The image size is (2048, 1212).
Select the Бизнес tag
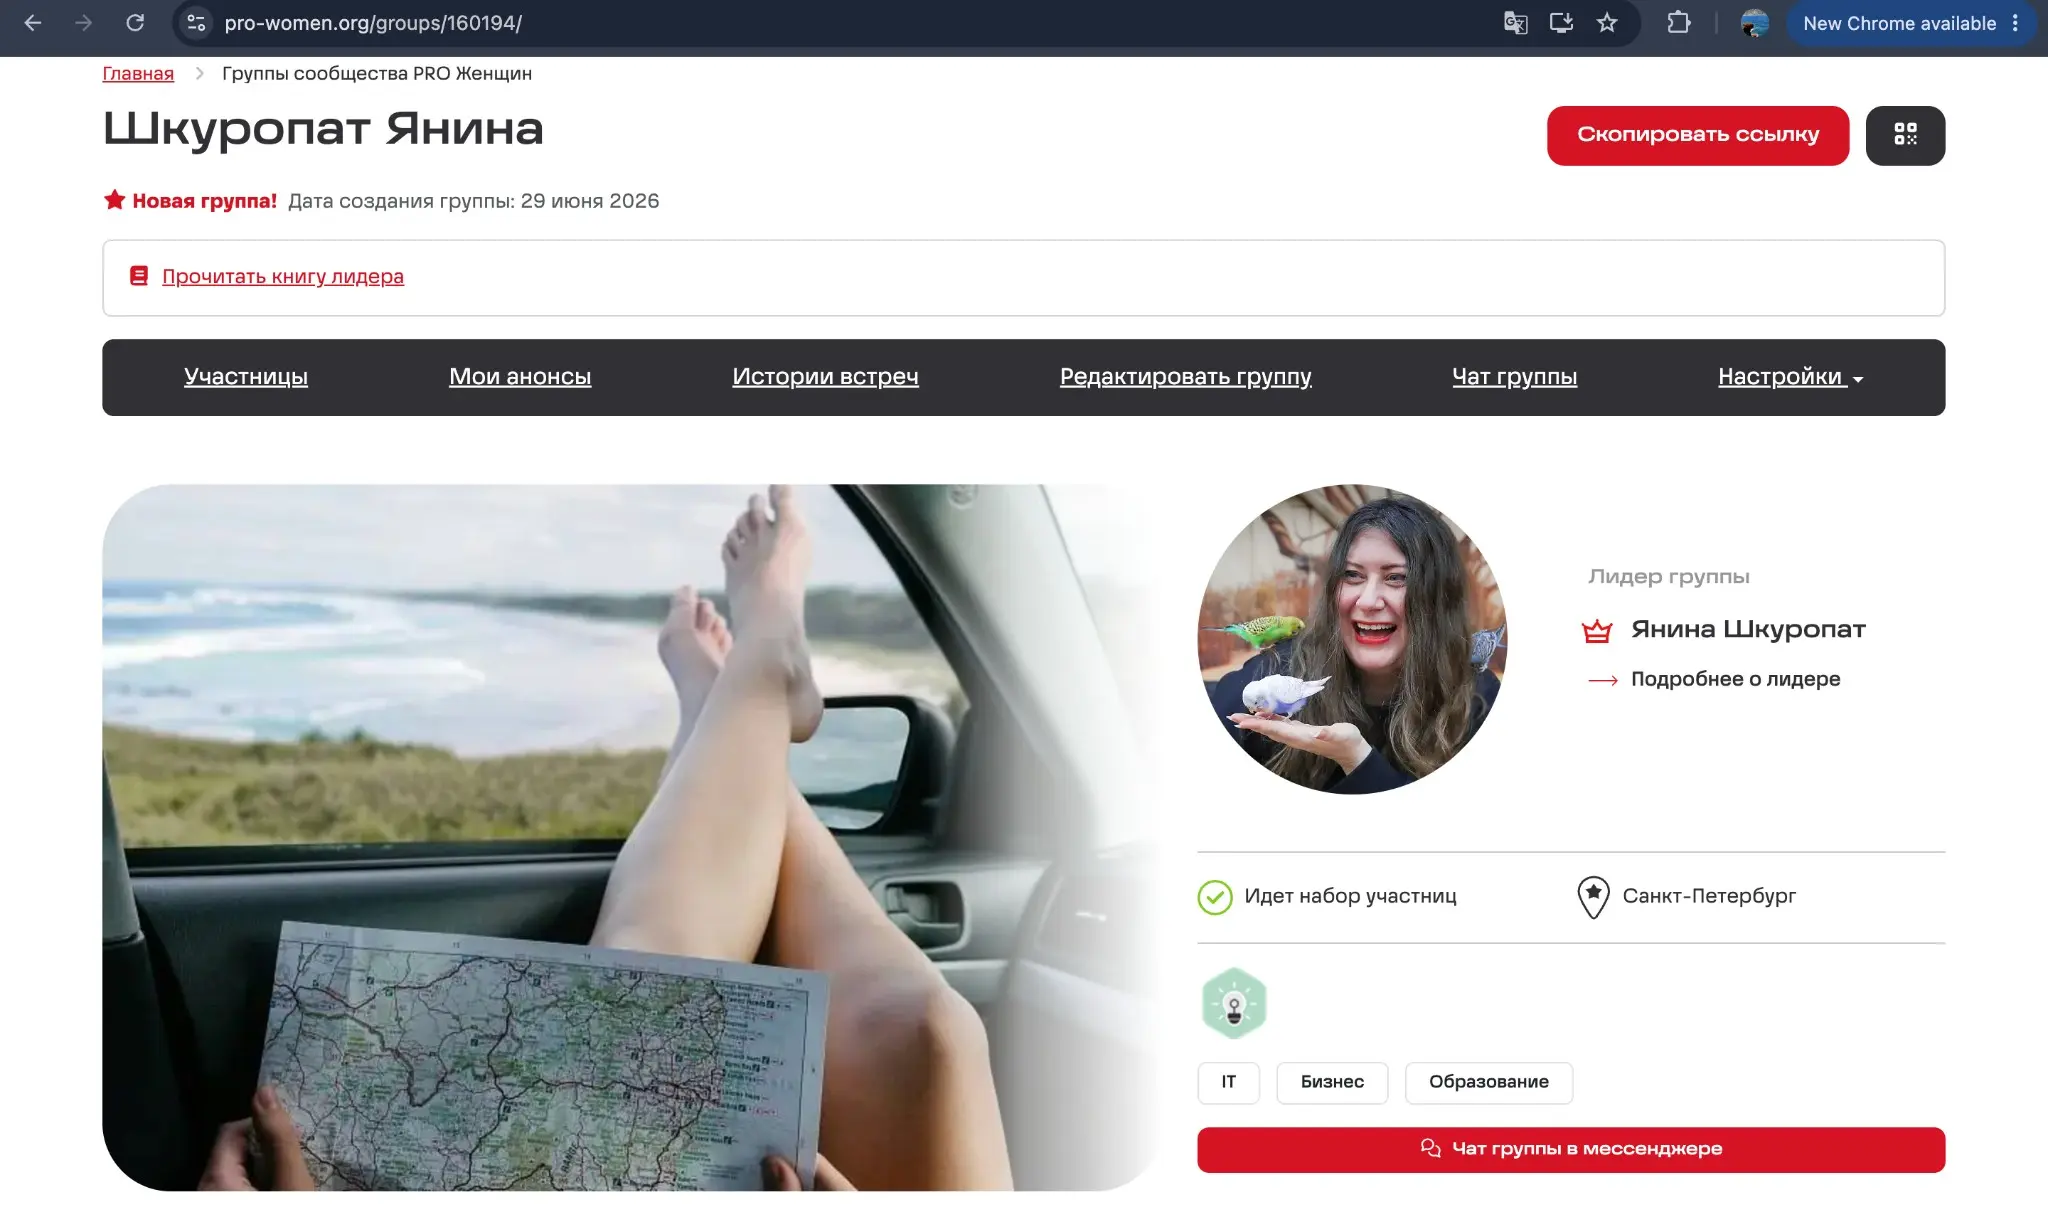[1332, 1082]
